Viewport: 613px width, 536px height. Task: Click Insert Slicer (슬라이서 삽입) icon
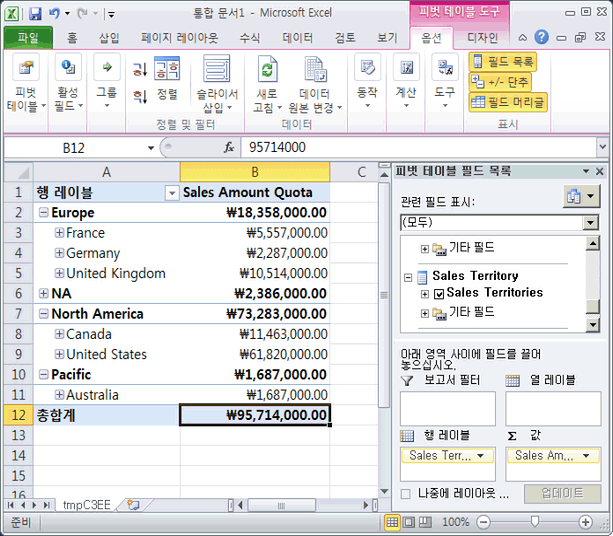coord(216,69)
